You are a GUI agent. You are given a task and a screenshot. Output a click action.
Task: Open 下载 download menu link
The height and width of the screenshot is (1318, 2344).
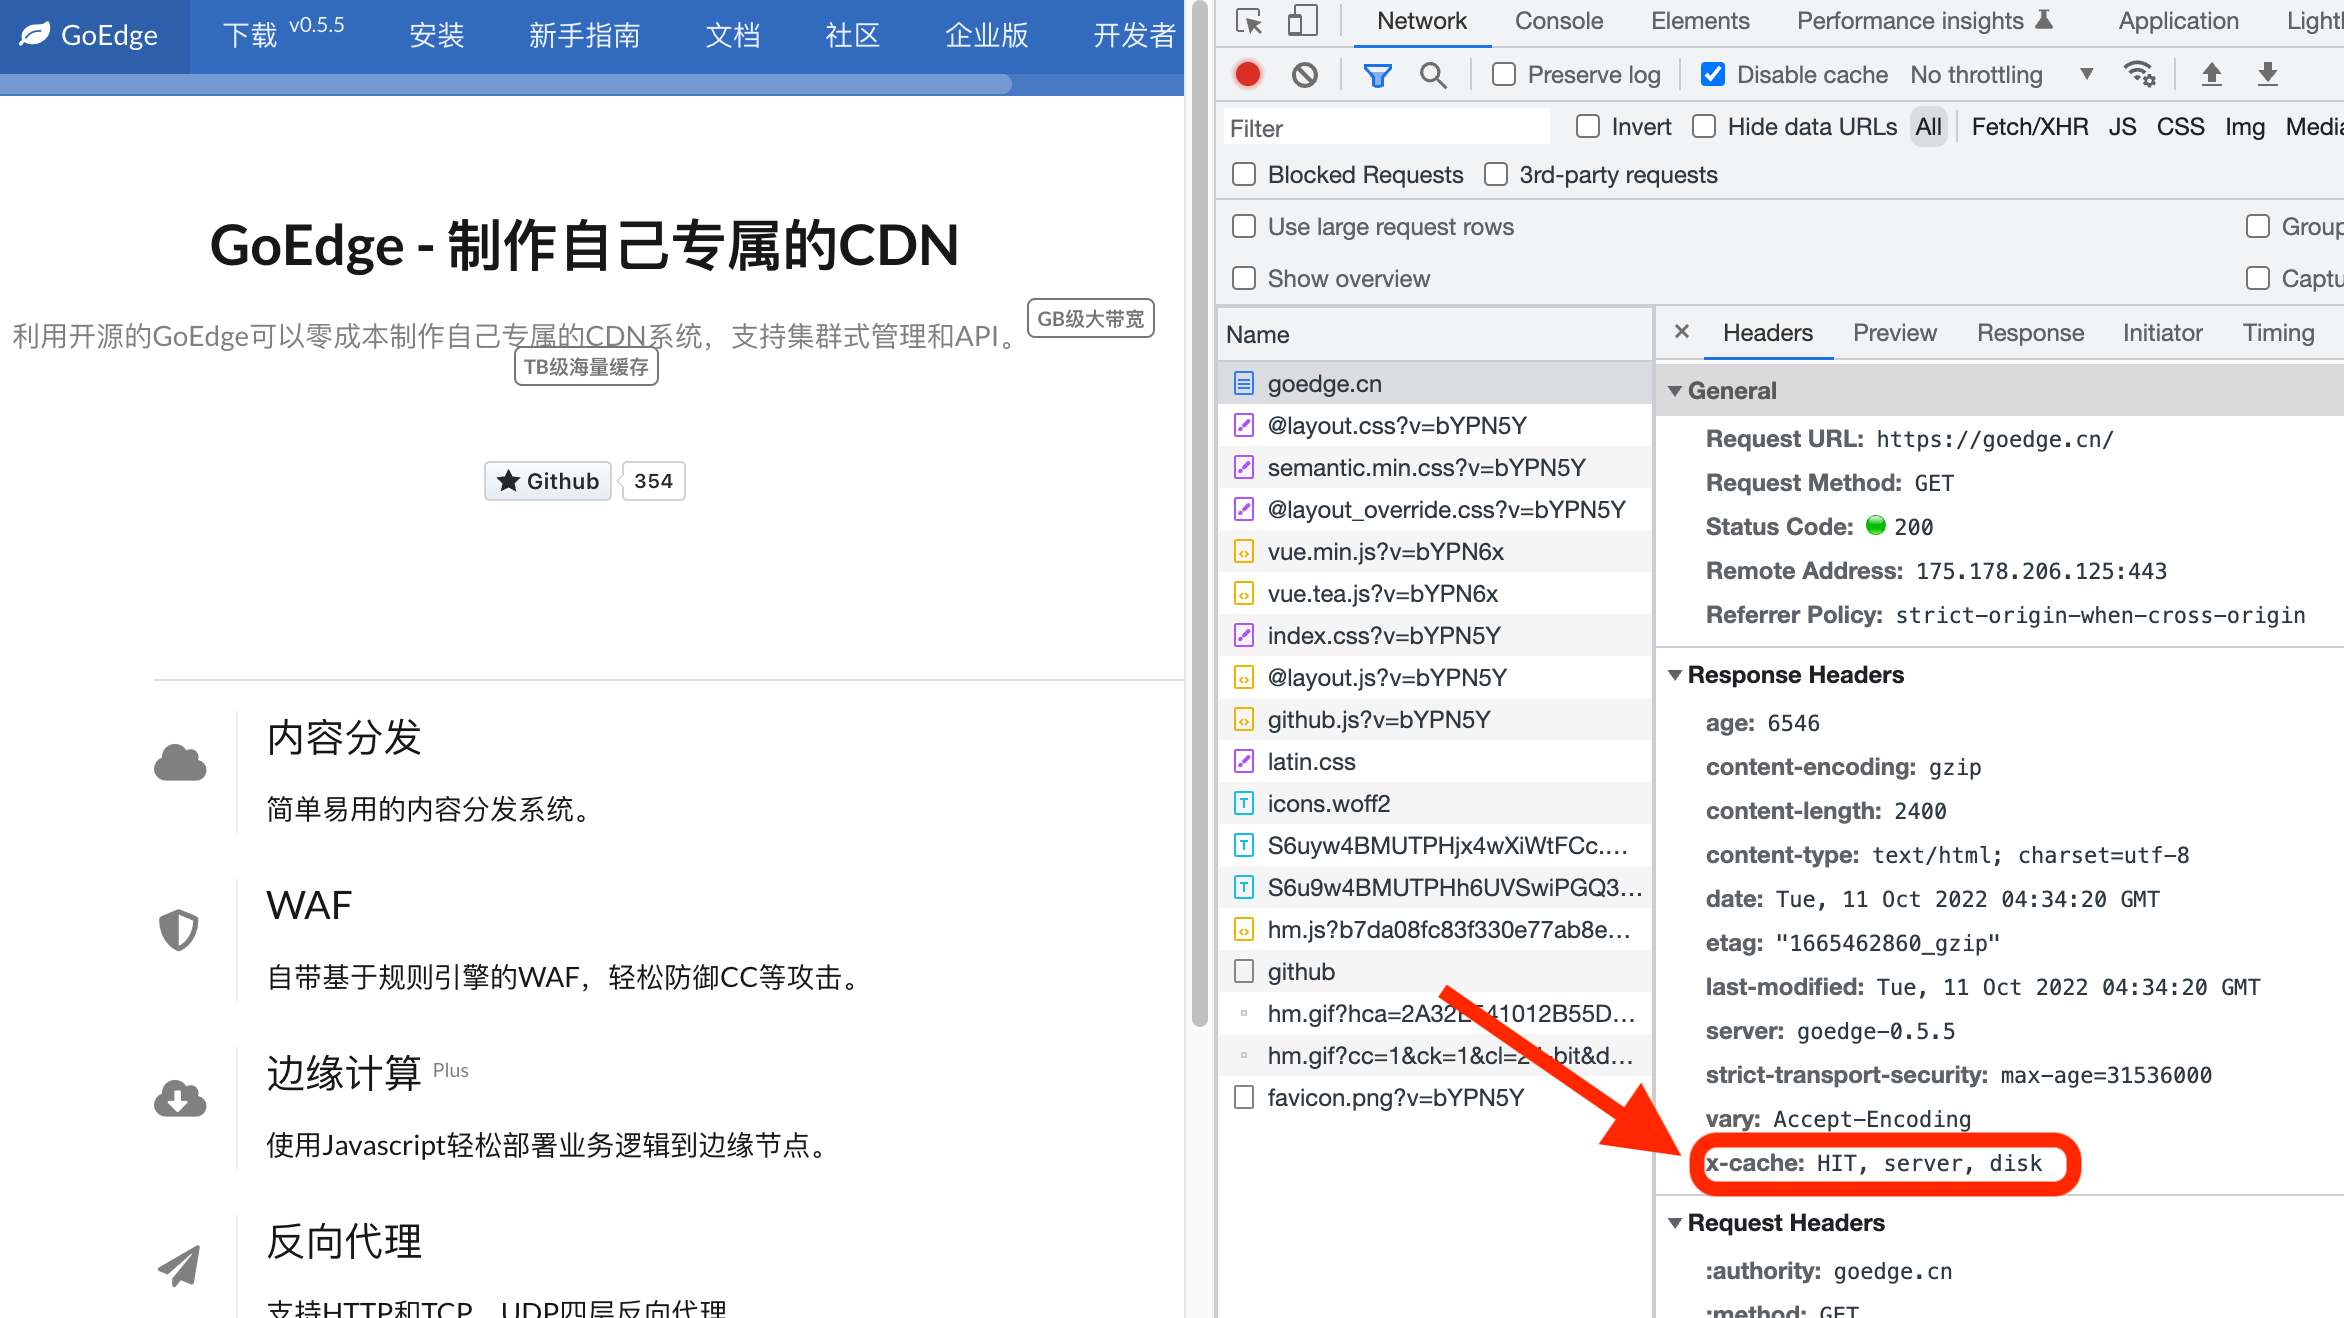(250, 36)
